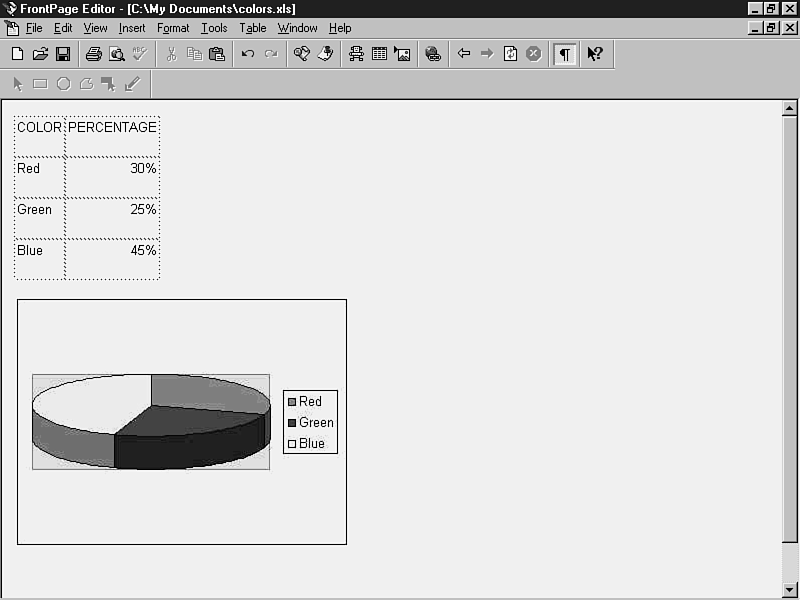This screenshot has width=800, height=600.
Task: Save the page with the floppy disk icon
Action: coord(63,54)
